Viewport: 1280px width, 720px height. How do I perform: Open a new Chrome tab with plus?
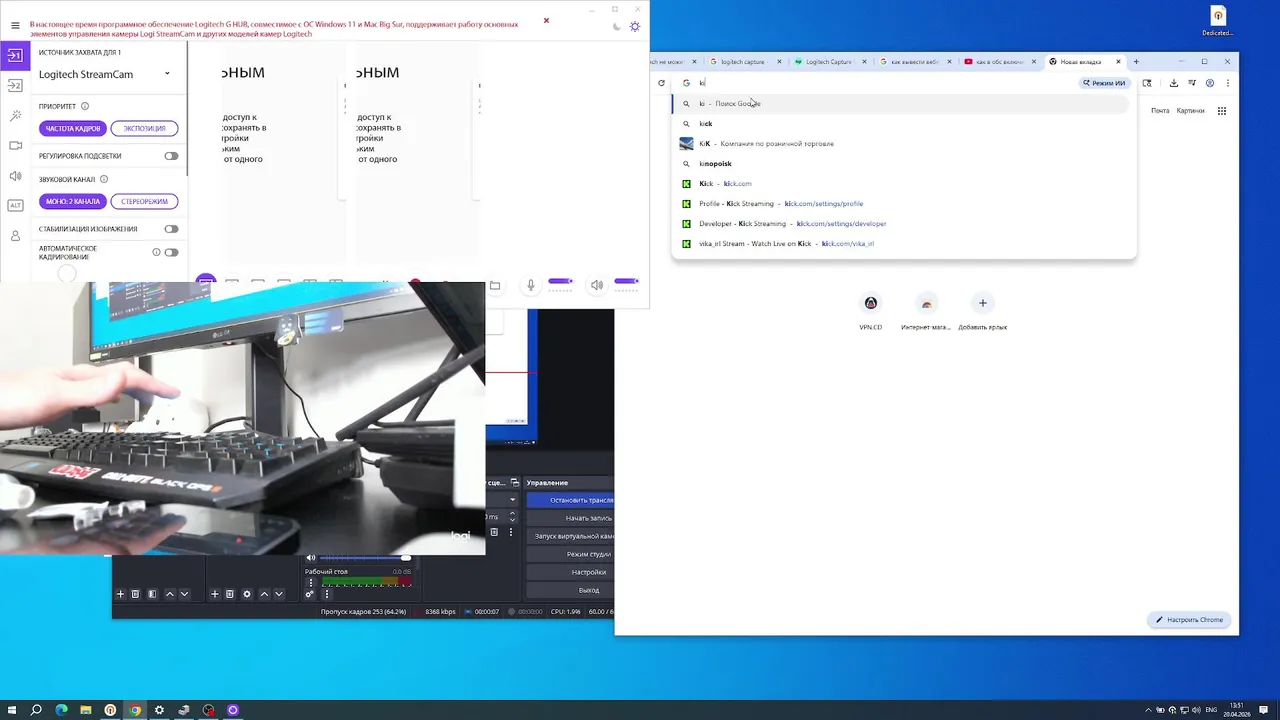click(1136, 62)
